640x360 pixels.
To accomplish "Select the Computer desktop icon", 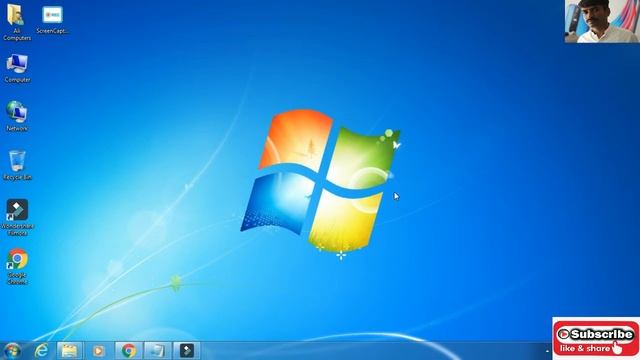I will click(17, 68).
